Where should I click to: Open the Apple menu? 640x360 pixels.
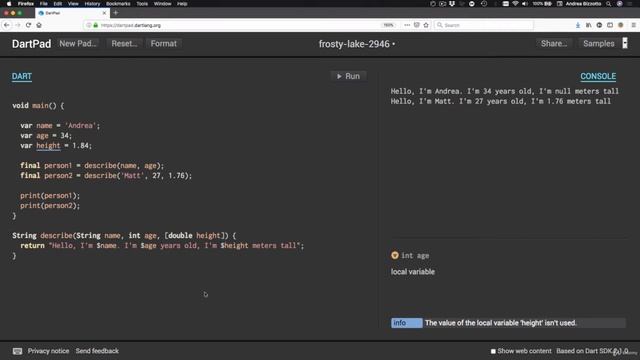coord(9,4)
